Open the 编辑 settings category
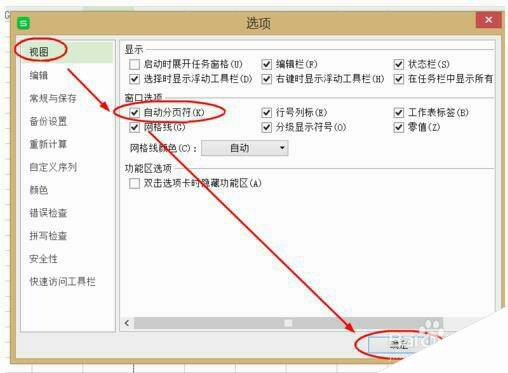Viewport: 508px width, 373px height. [x=39, y=75]
